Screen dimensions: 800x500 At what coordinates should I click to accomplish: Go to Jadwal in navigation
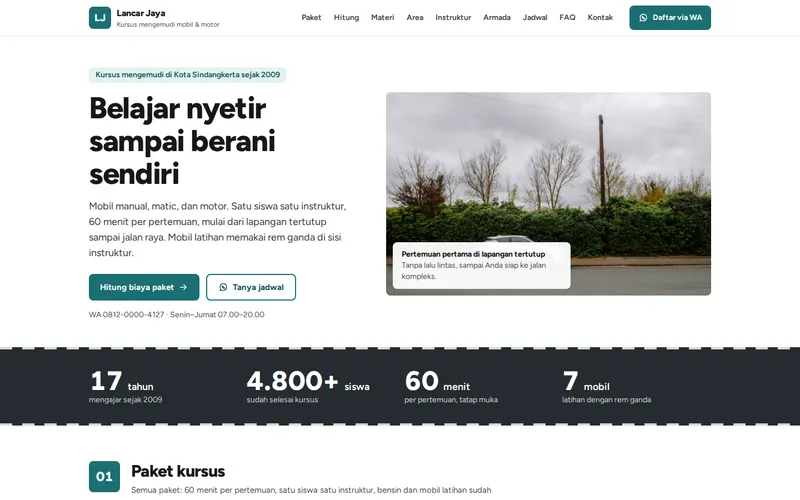535,17
